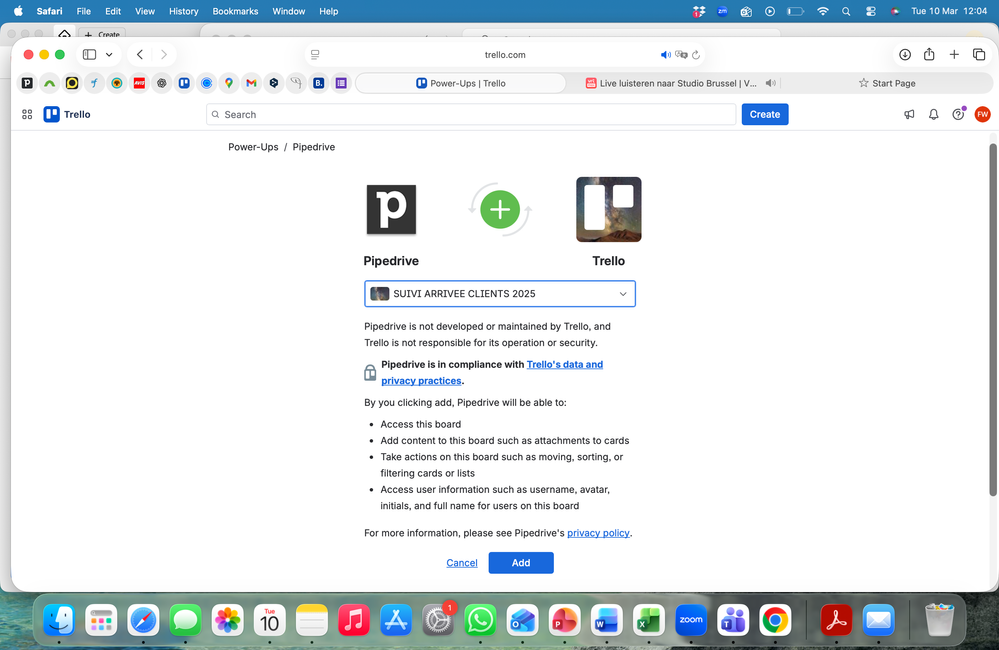Open Trello help information icon
The image size is (999, 650).
pyautogui.click(x=958, y=114)
